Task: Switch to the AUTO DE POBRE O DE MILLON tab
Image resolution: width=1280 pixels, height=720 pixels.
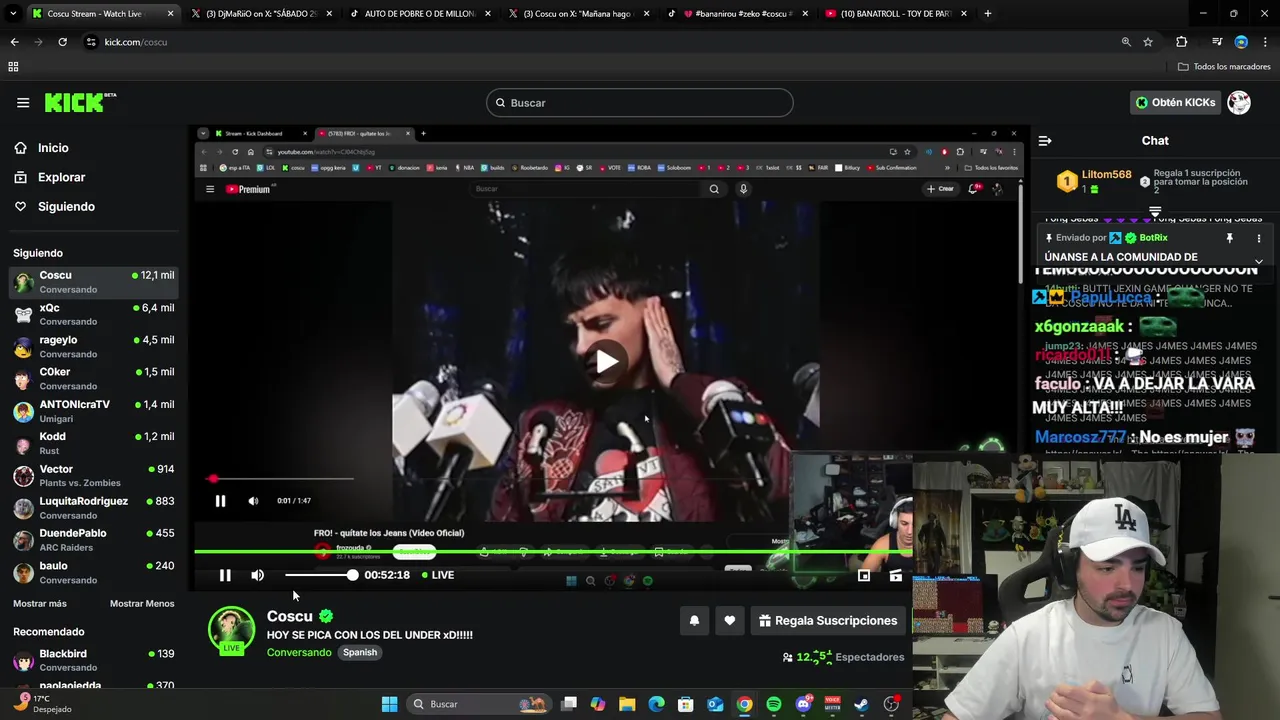Action: [418, 14]
